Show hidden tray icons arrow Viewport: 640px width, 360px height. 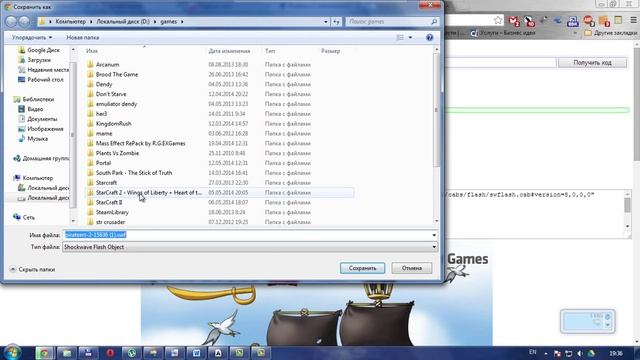[546, 353]
